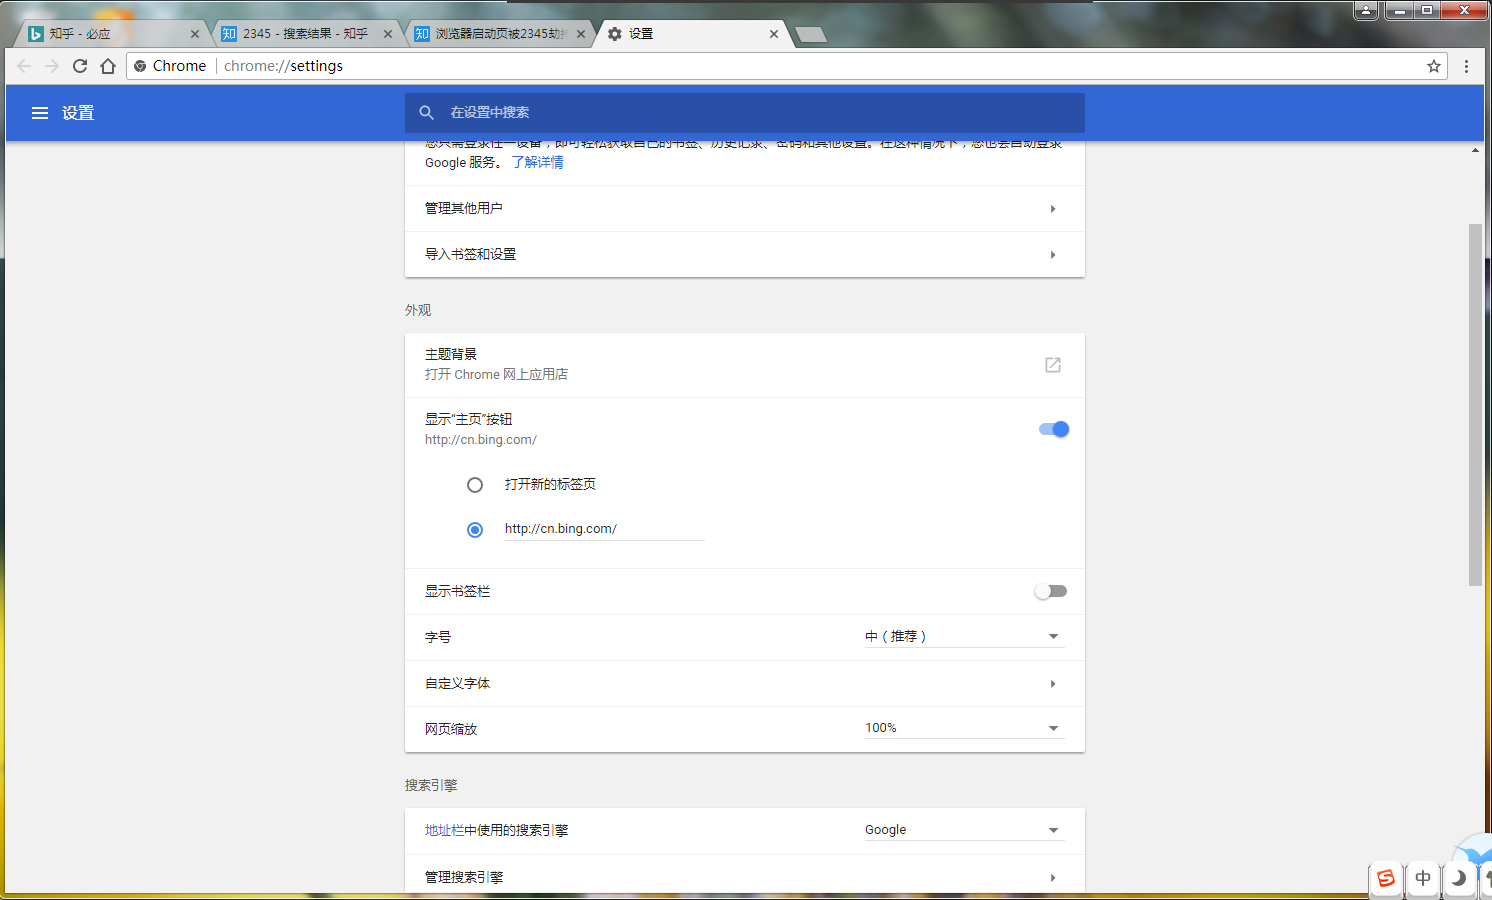Click the hamburger menu beside 设置
The height and width of the screenshot is (900, 1492).
click(x=40, y=112)
